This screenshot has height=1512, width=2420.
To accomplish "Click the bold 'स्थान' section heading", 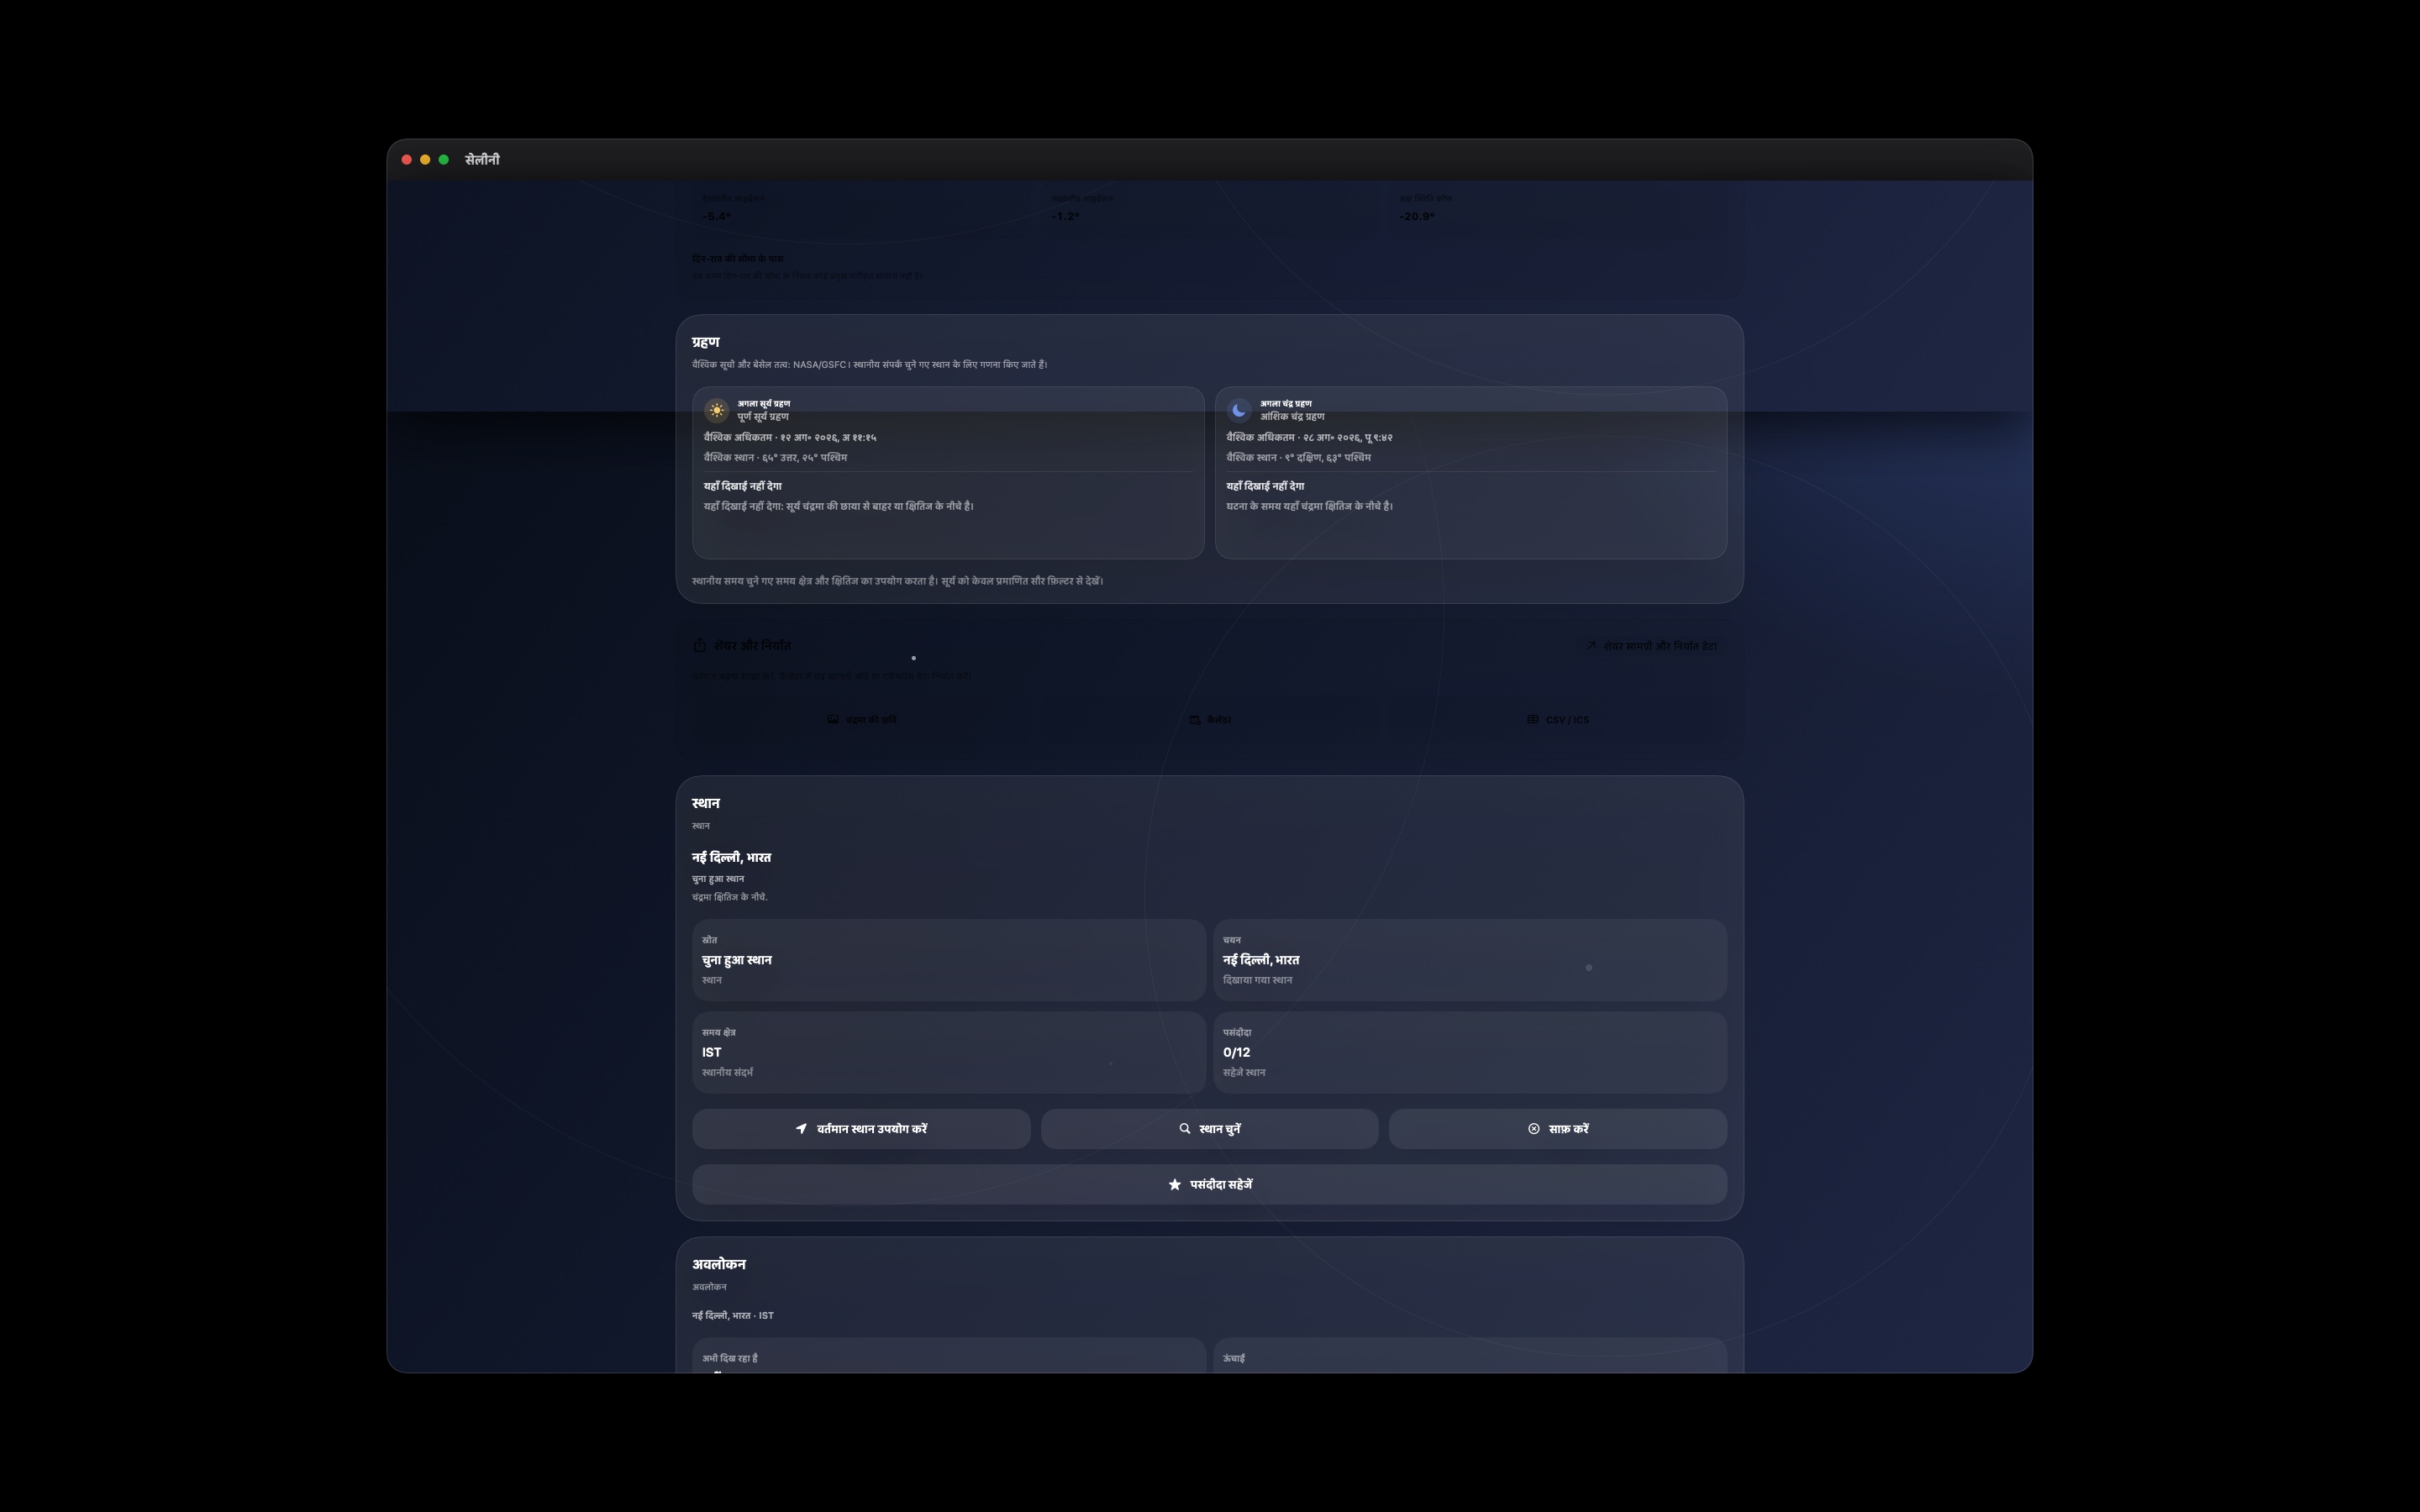I will tap(705, 803).
